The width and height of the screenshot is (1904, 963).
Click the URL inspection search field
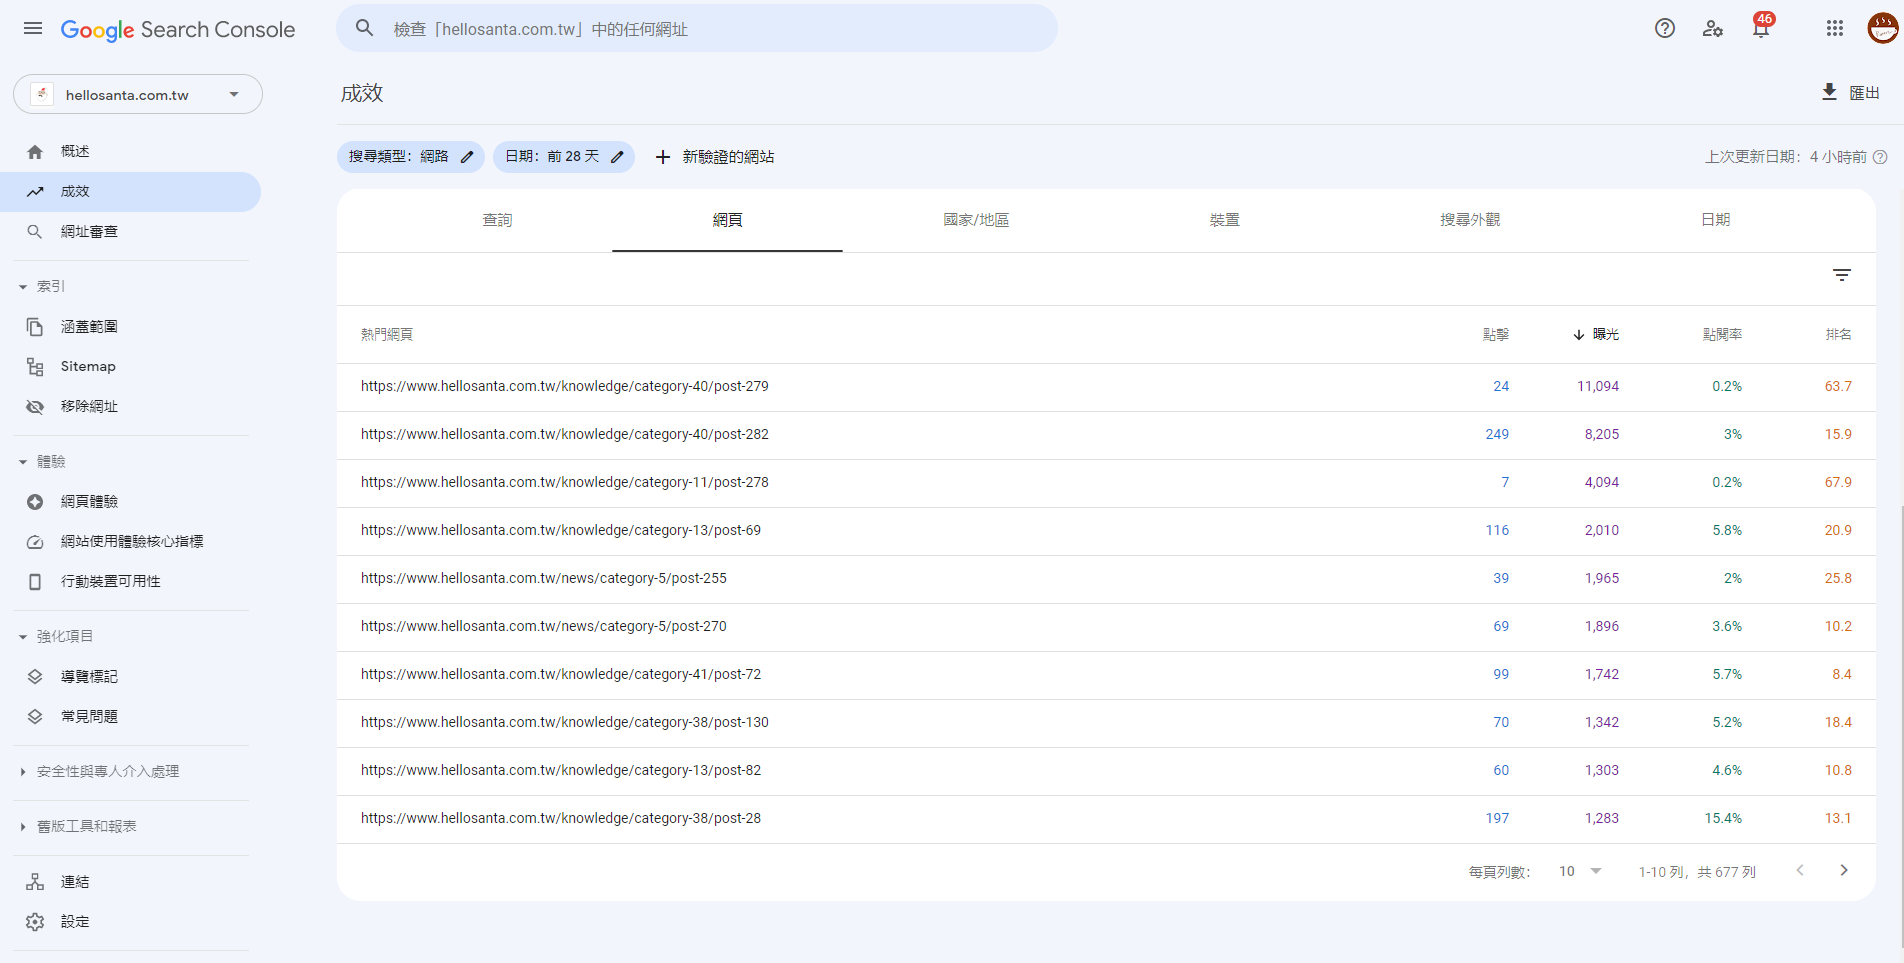(697, 28)
